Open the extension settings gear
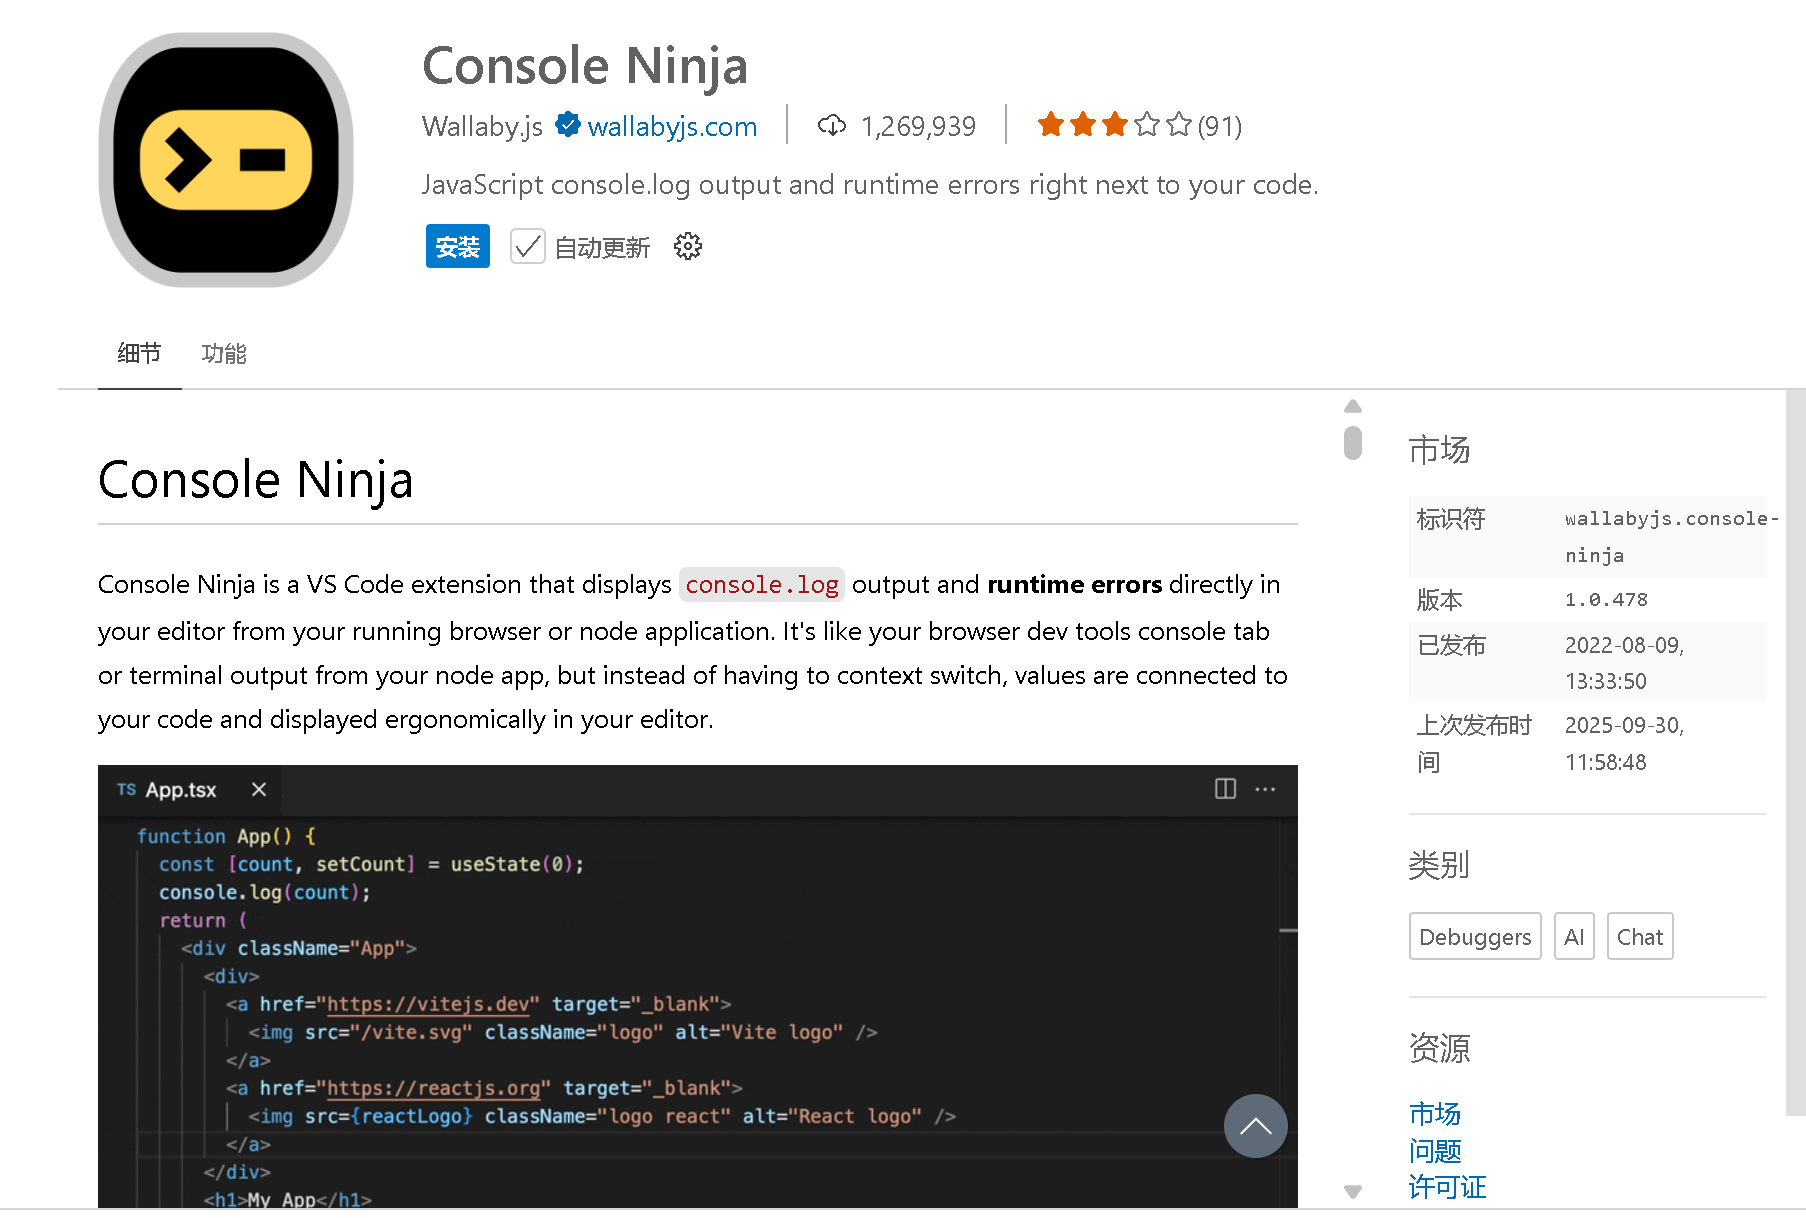This screenshot has width=1806, height=1218. (x=687, y=246)
